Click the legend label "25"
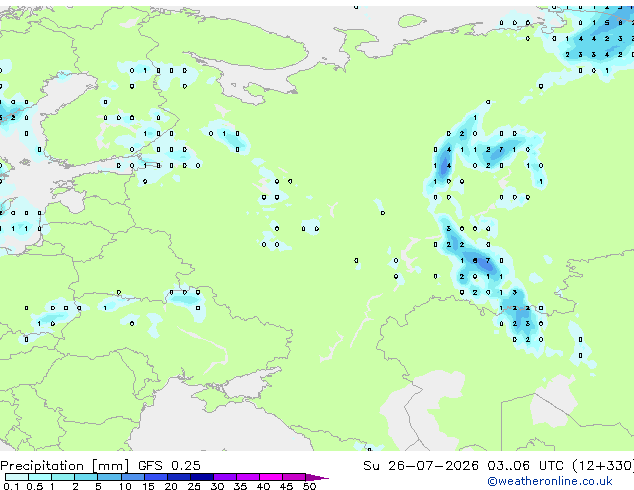Screen dimensions: 634x490 click(194, 486)
